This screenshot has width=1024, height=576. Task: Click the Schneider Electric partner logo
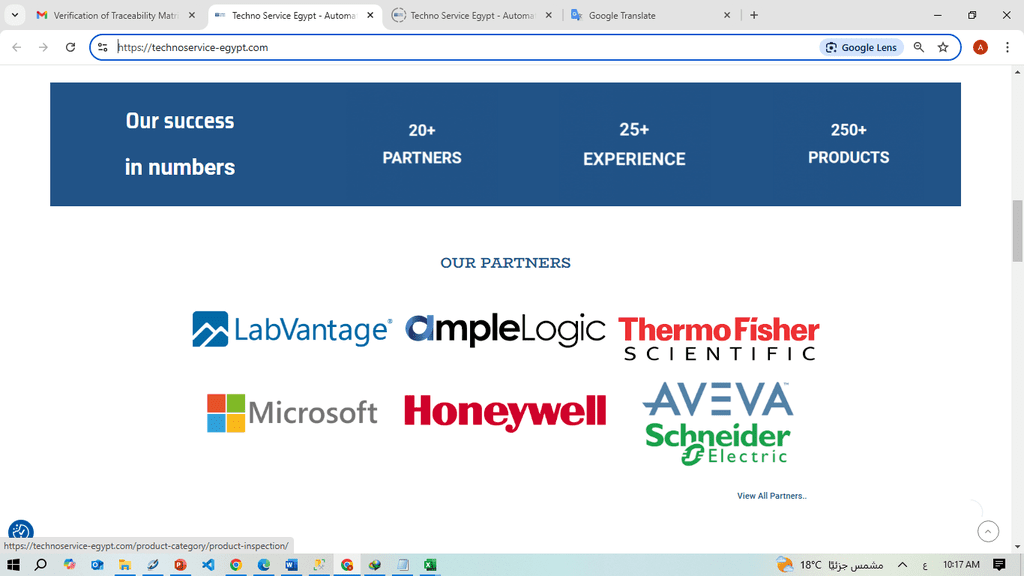[x=717, y=444]
